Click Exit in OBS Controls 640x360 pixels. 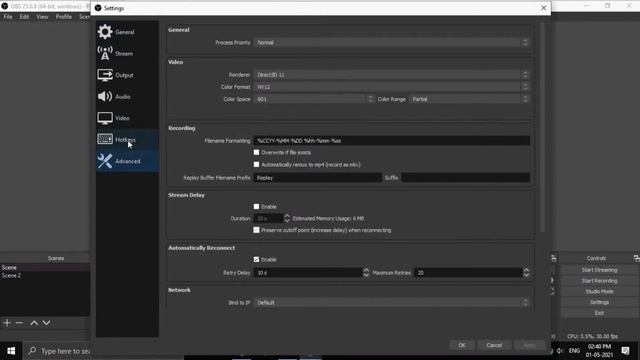tap(599, 313)
